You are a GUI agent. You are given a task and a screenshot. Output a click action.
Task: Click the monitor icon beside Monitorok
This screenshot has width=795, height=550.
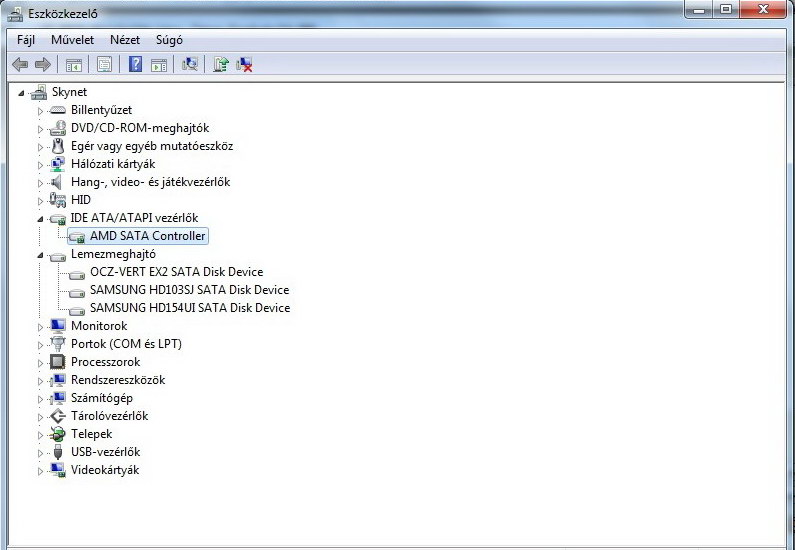coord(58,326)
